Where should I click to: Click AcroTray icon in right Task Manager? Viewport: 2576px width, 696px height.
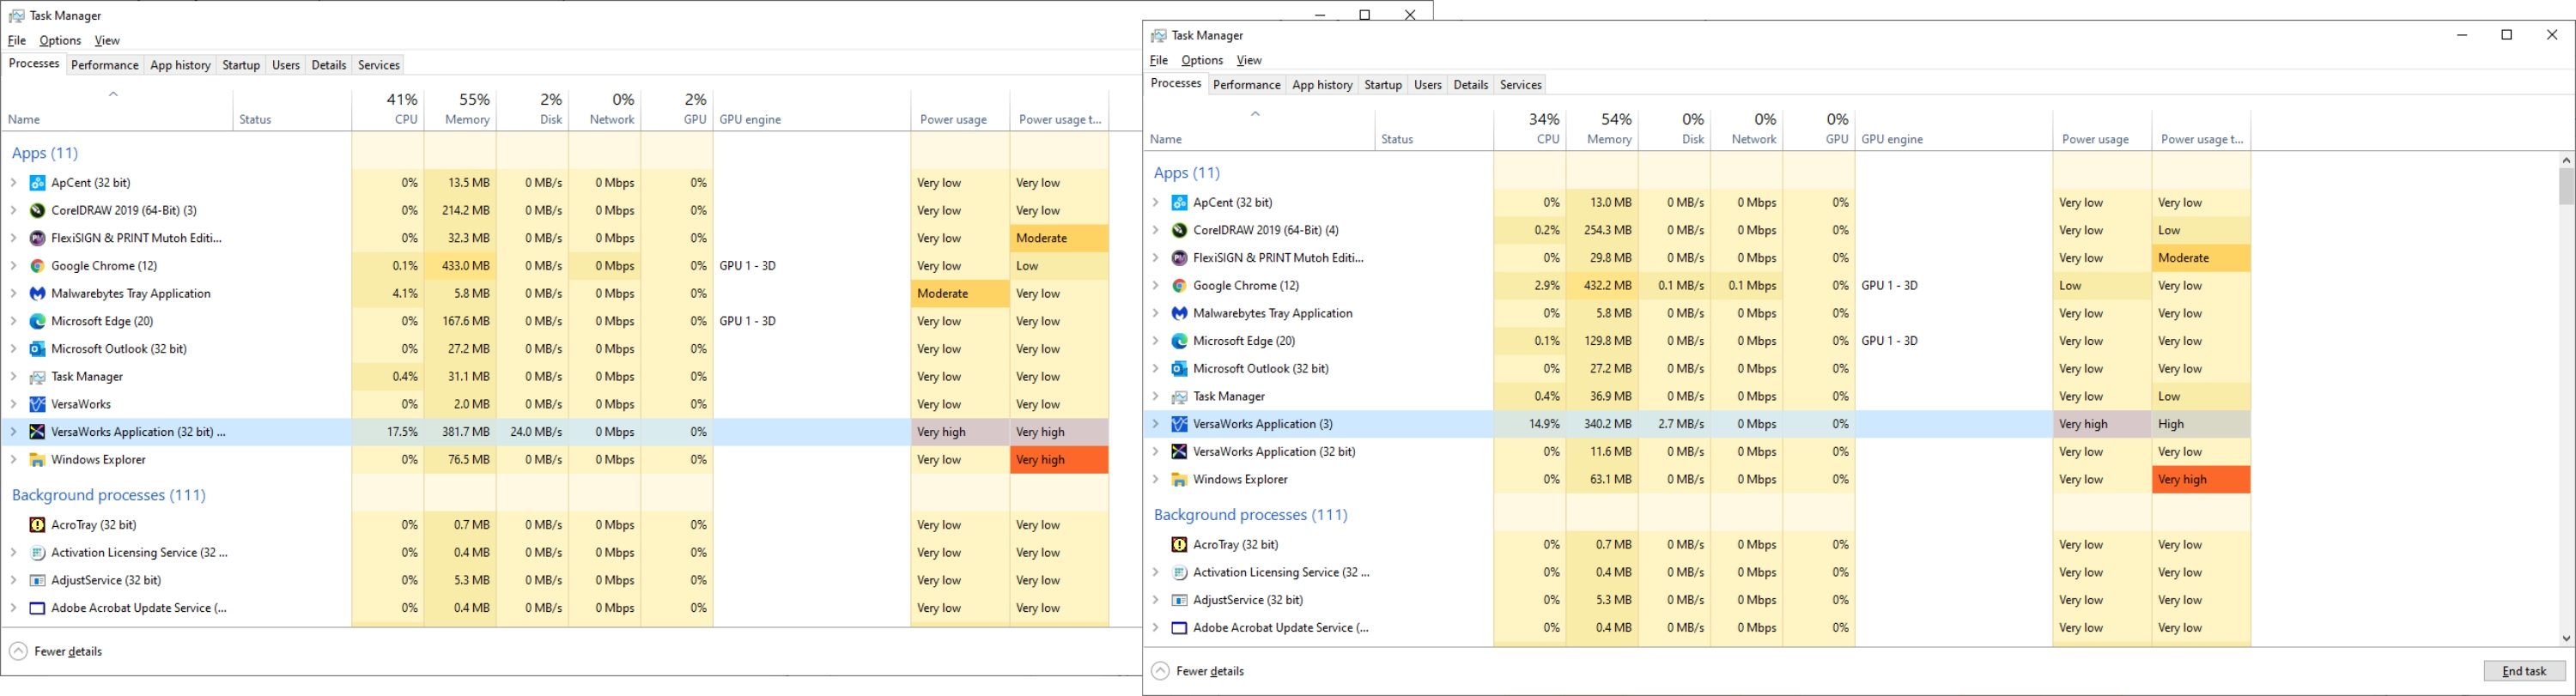click(1179, 545)
